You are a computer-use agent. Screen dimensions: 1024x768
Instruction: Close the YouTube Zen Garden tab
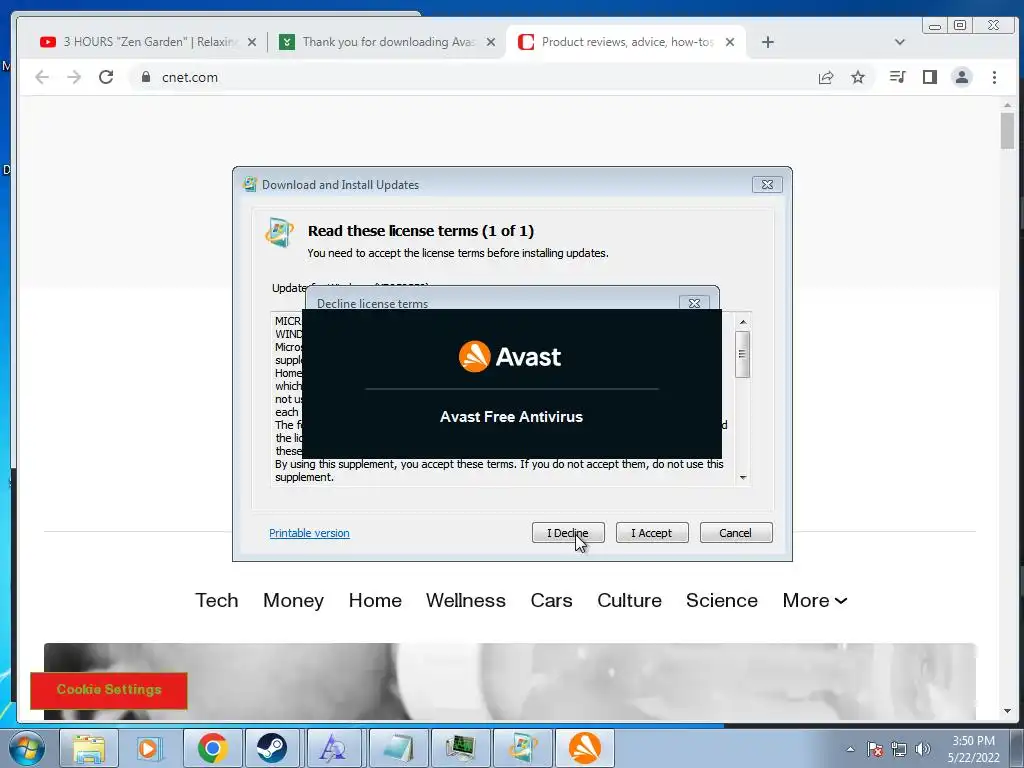(x=252, y=42)
